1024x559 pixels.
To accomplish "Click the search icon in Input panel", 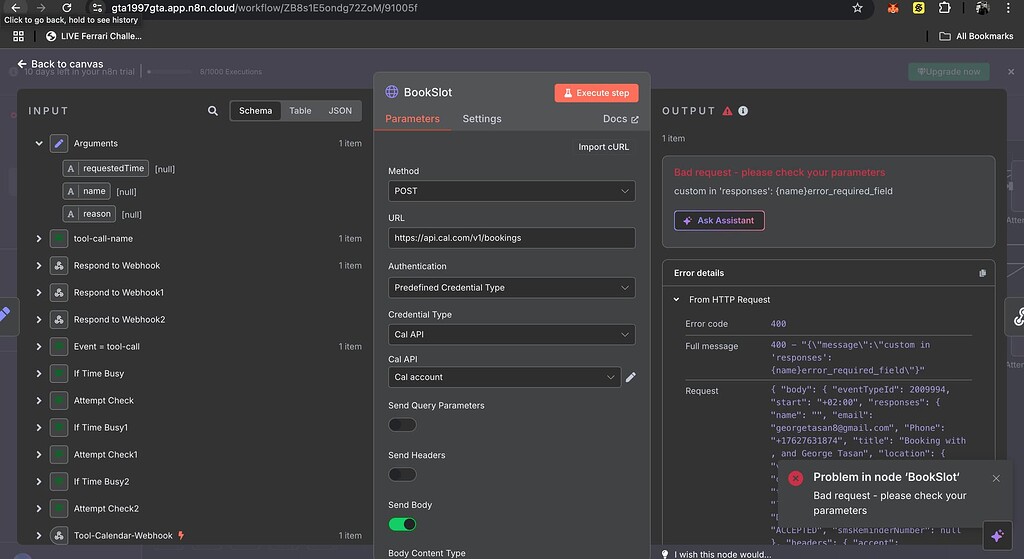I will pos(213,111).
